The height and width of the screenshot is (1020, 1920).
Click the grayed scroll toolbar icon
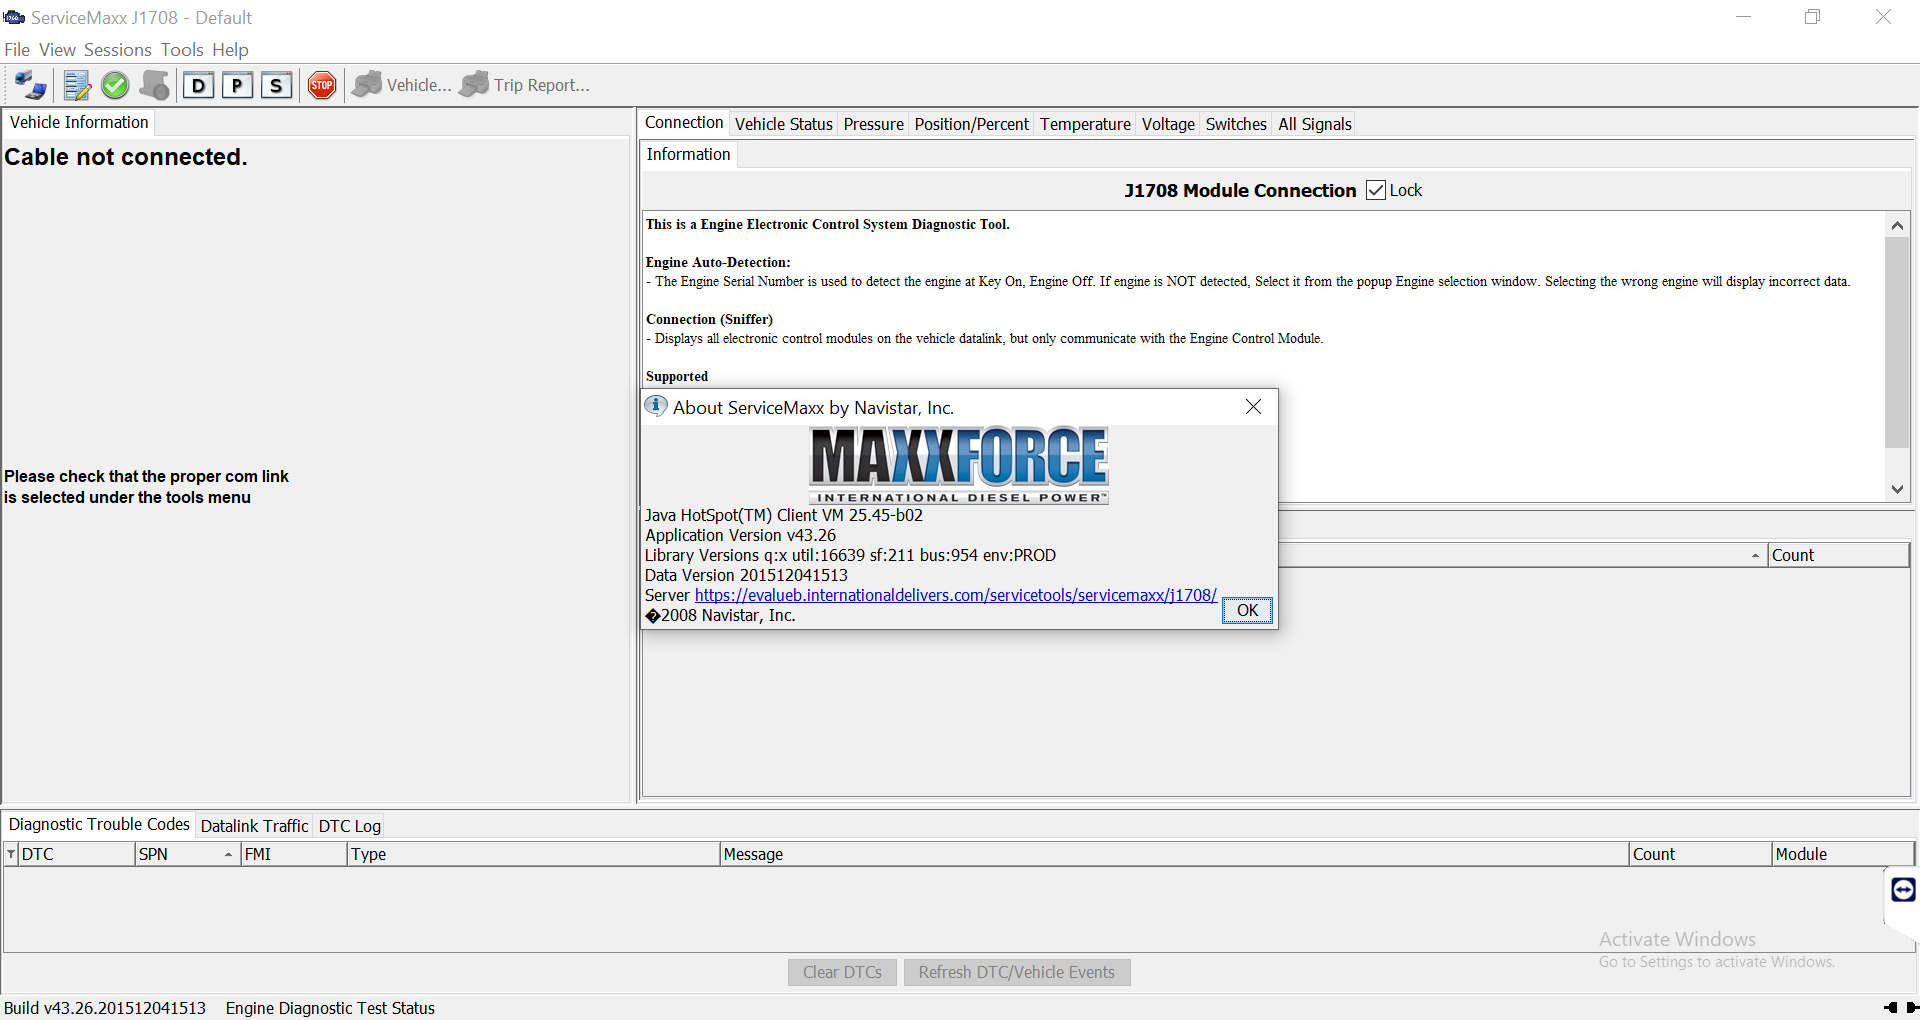pyautogui.click(x=154, y=85)
